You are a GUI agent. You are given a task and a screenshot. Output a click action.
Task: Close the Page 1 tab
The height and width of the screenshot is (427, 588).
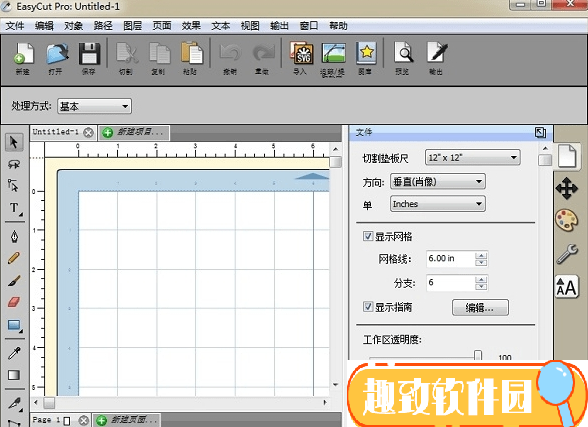[84, 420]
